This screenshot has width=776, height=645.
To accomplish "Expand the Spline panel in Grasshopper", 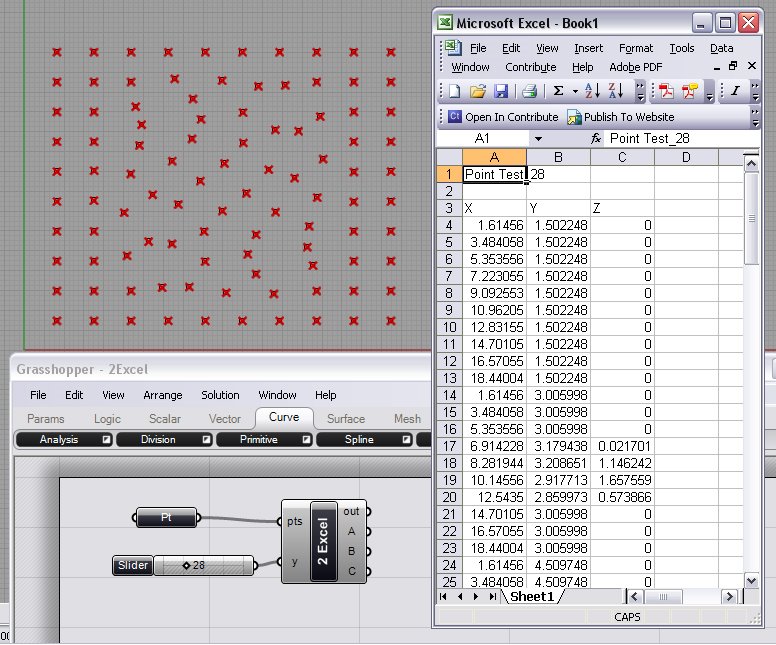I will [x=406, y=439].
